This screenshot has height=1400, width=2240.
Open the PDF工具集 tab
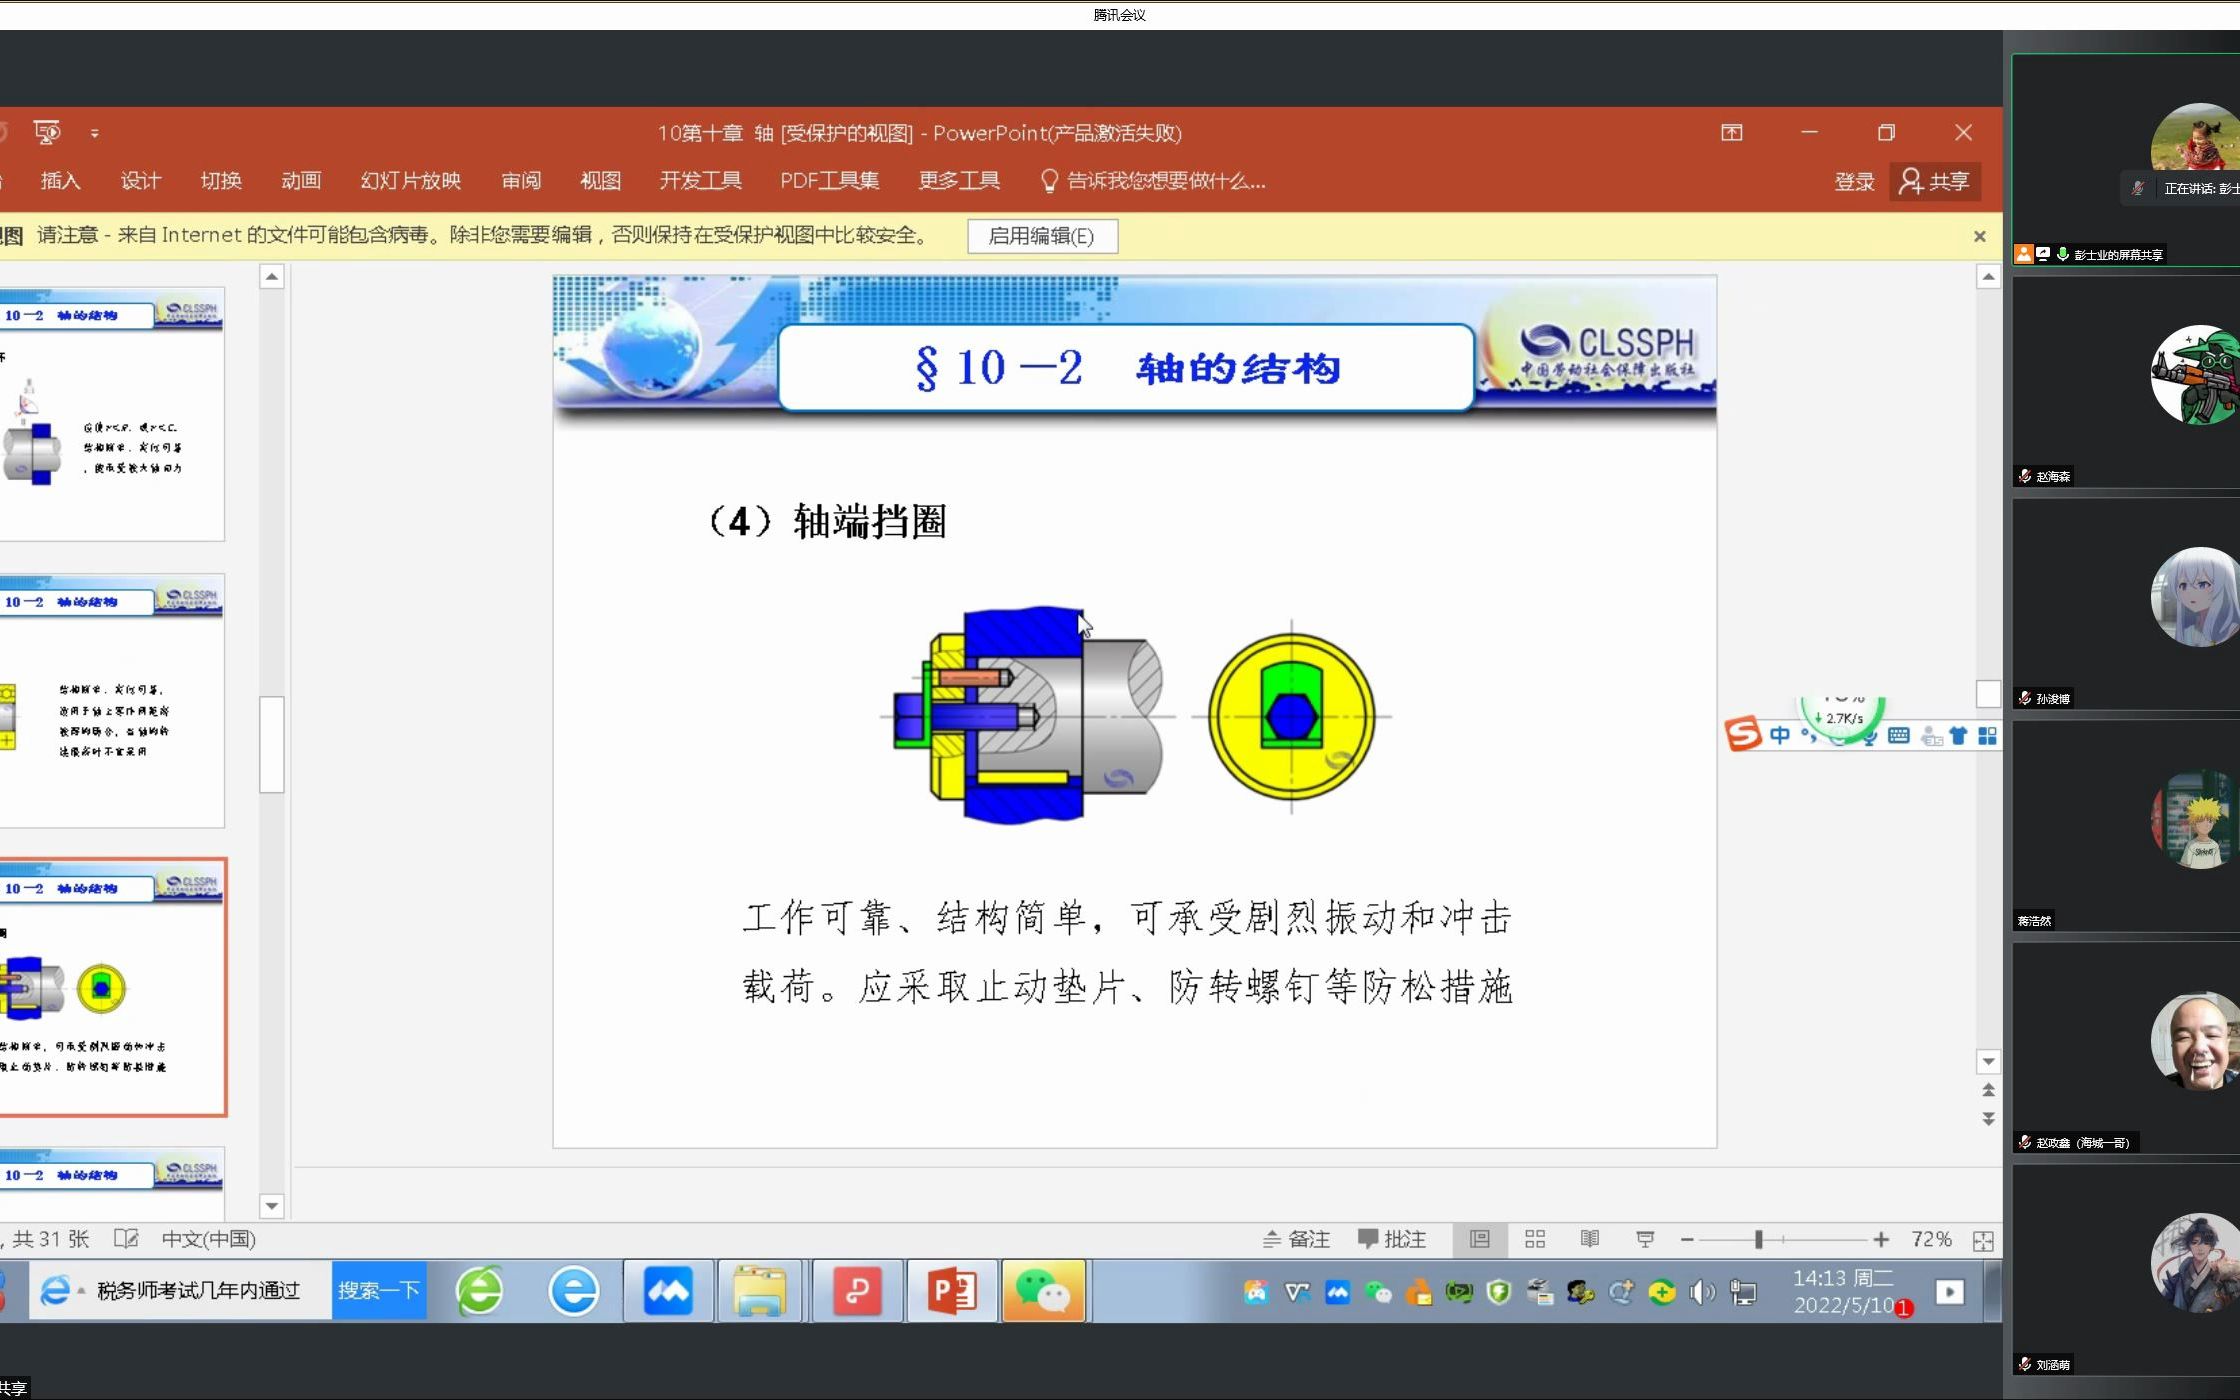click(x=830, y=181)
